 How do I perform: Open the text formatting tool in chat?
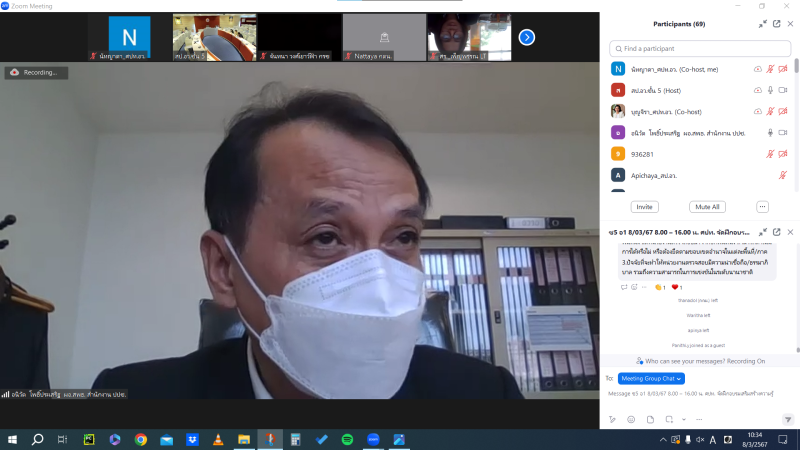pyautogui.click(x=612, y=419)
